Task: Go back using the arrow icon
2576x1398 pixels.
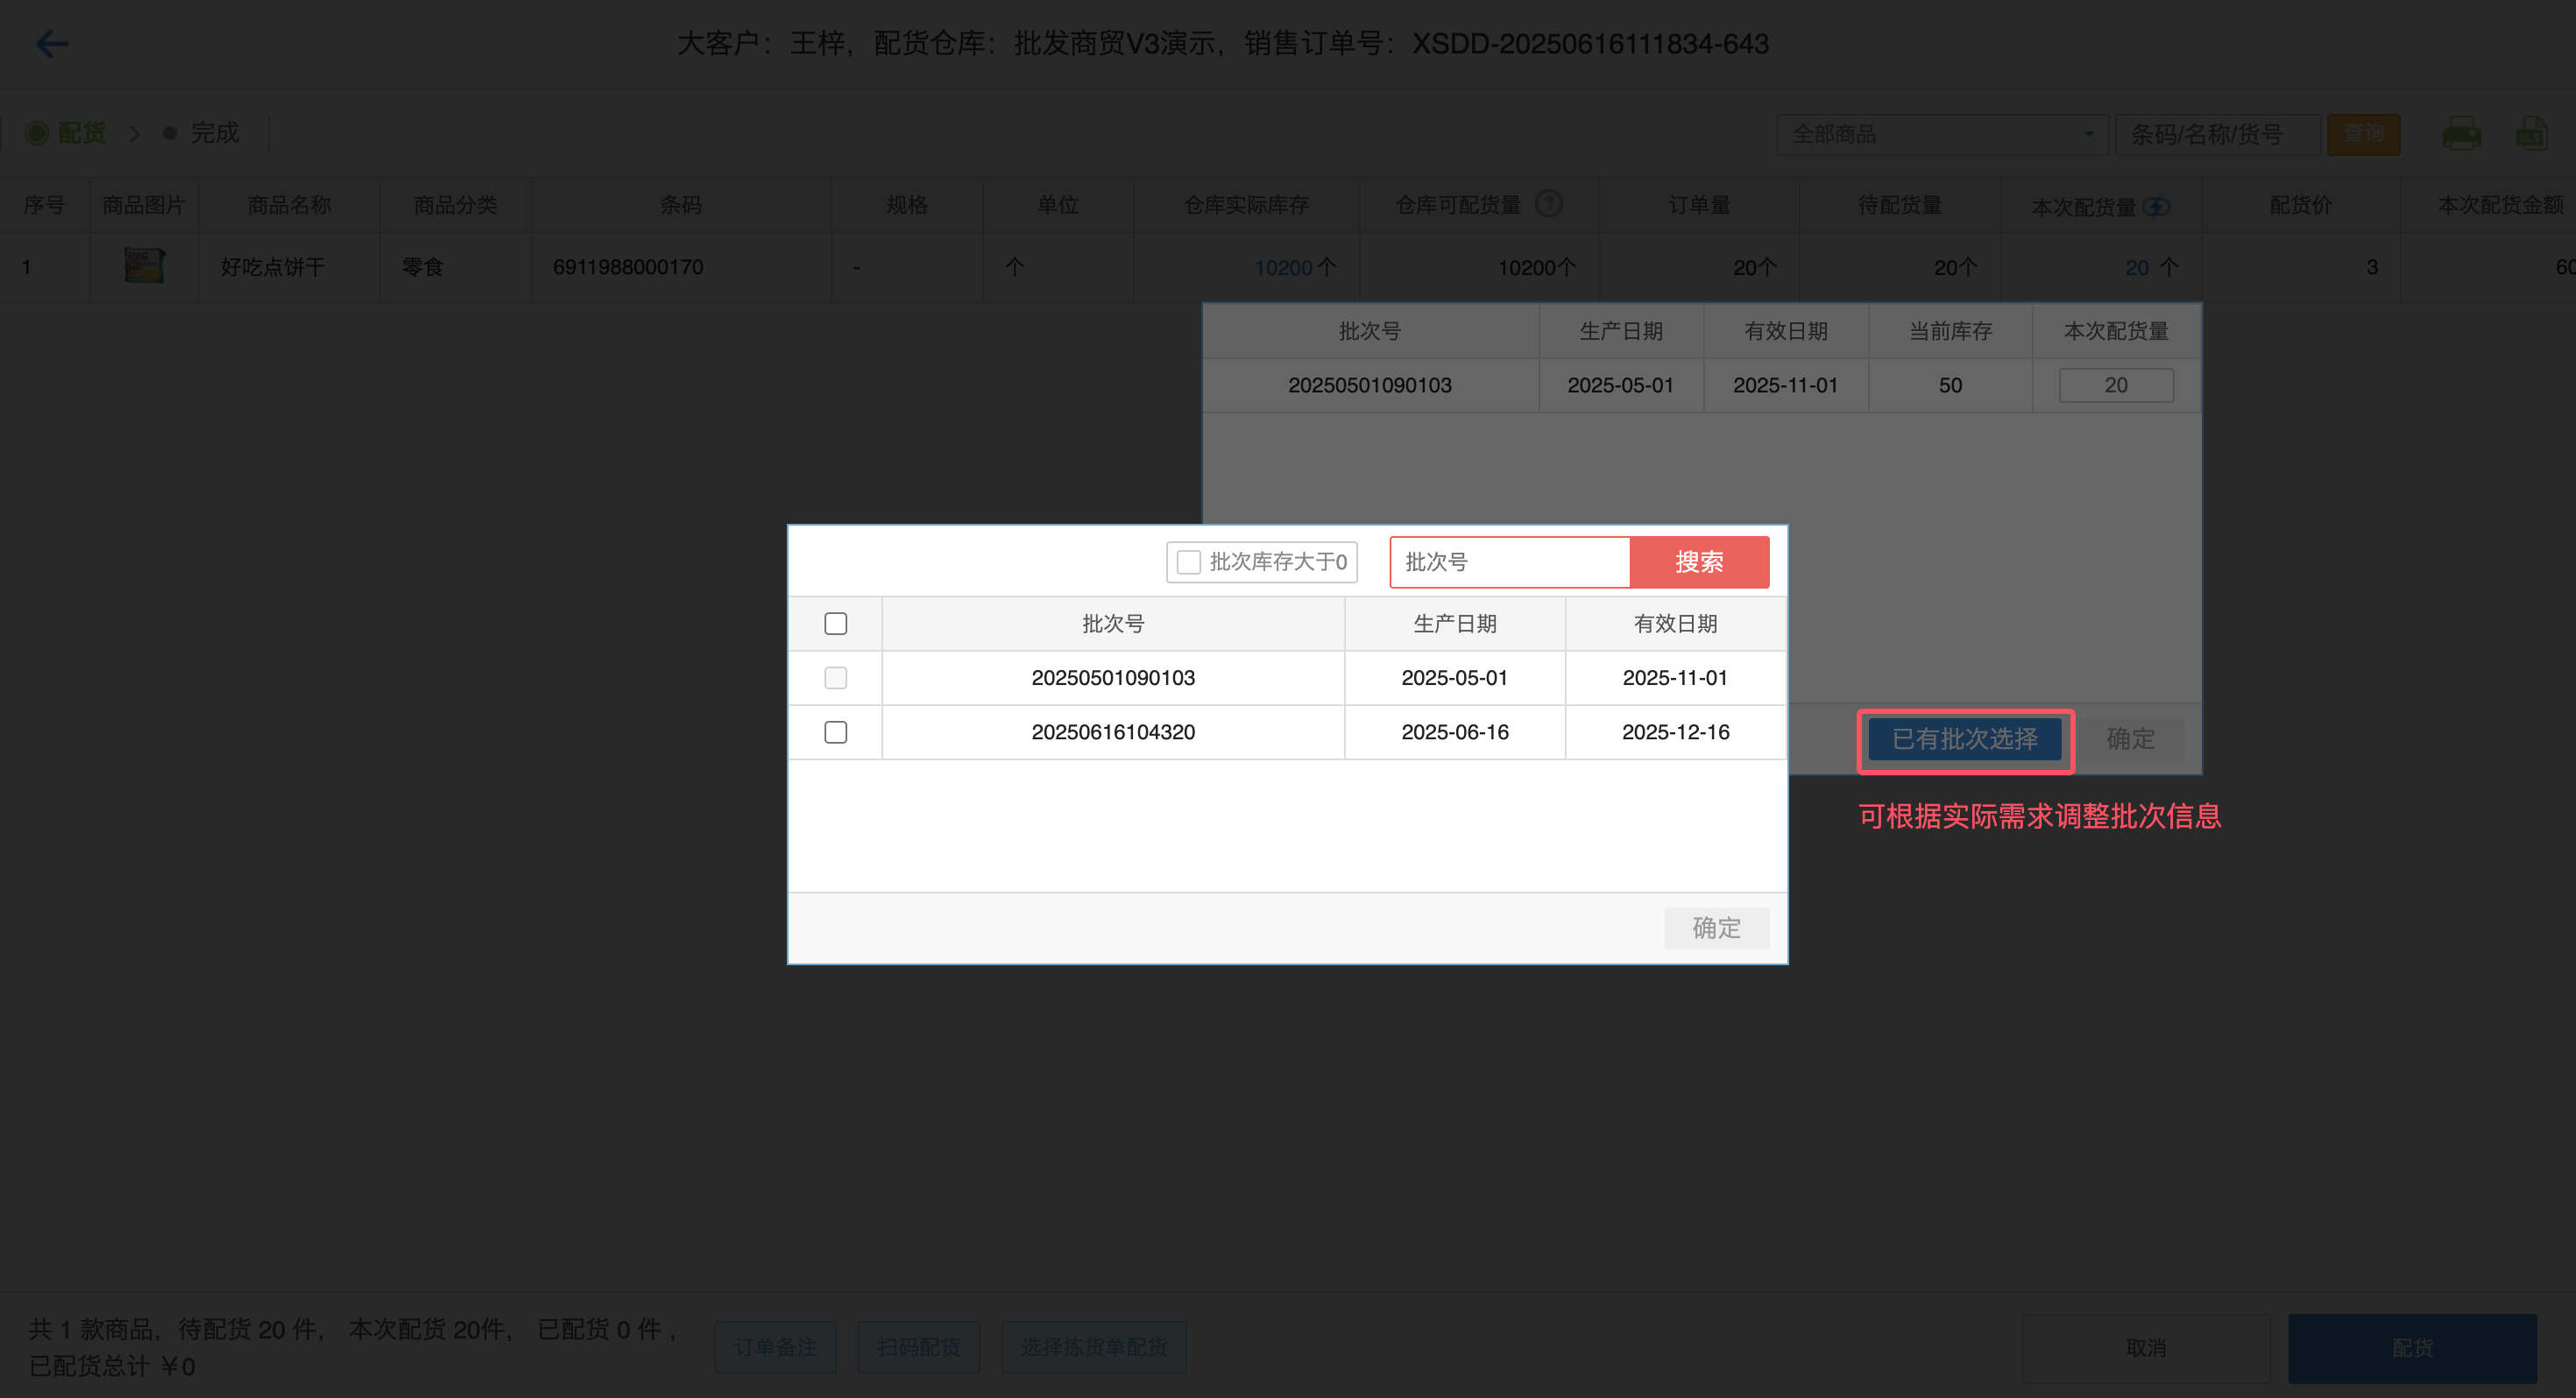Action: 52,44
